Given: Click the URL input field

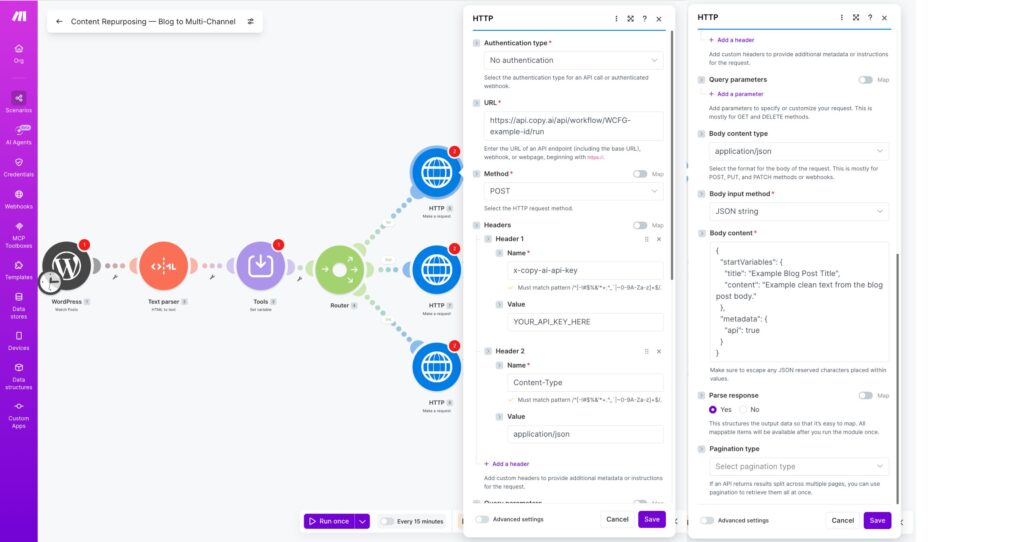Looking at the screenshot, I should pyautogui.click(x=573, y=126).
